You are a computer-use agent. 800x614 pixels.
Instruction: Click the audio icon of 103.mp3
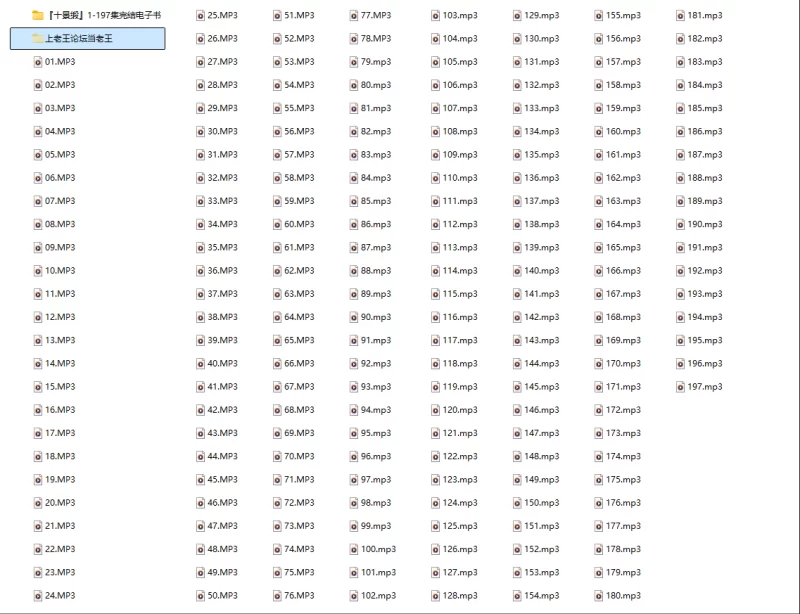(x=435, y=15)
